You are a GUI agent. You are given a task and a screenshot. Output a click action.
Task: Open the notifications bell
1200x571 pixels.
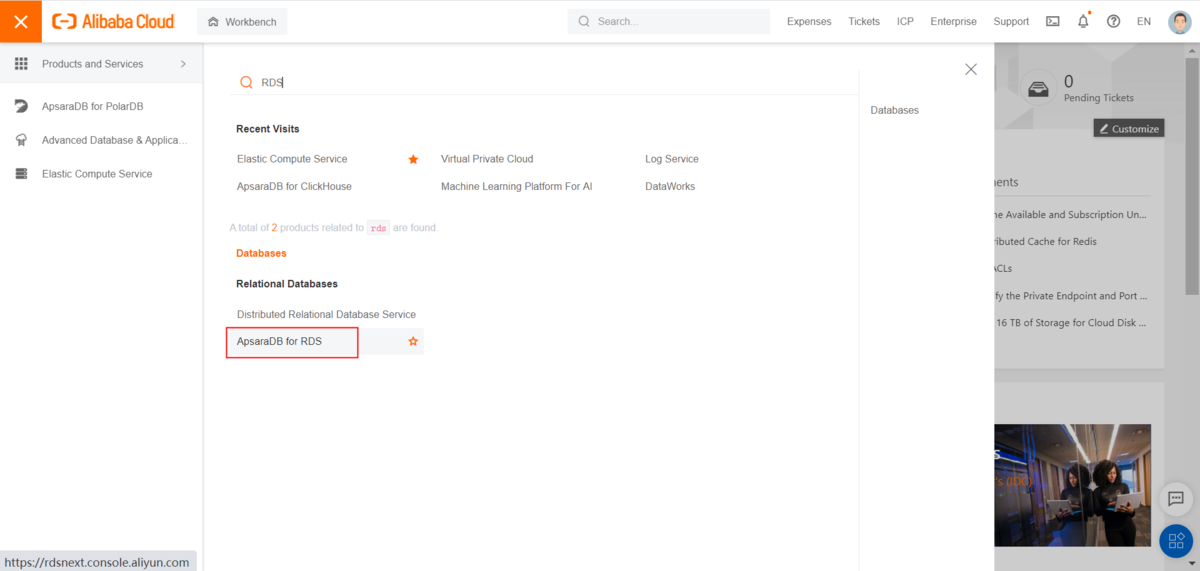(x=1083, y=21)
